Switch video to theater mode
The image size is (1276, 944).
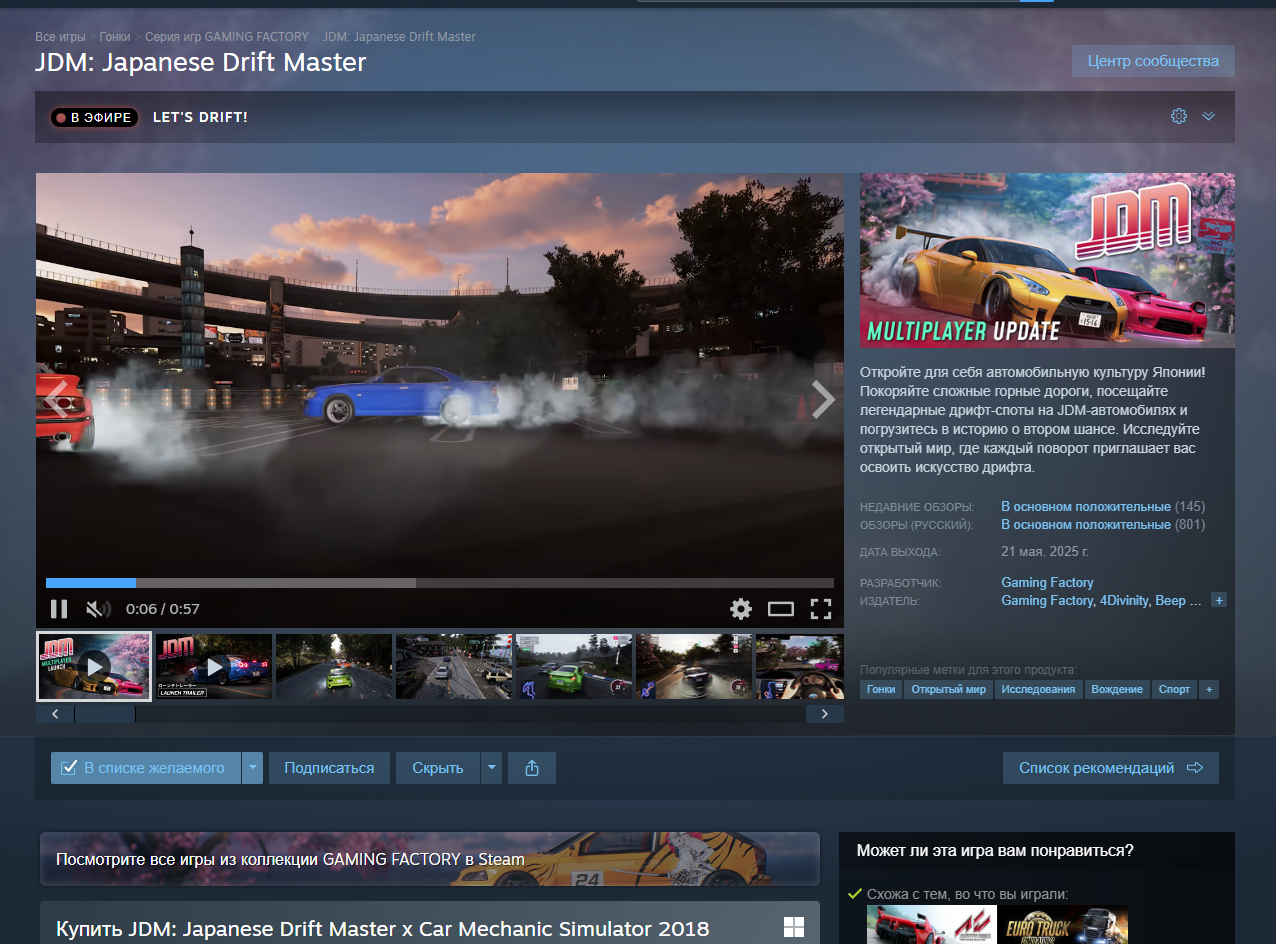click(x=780, y=608)
